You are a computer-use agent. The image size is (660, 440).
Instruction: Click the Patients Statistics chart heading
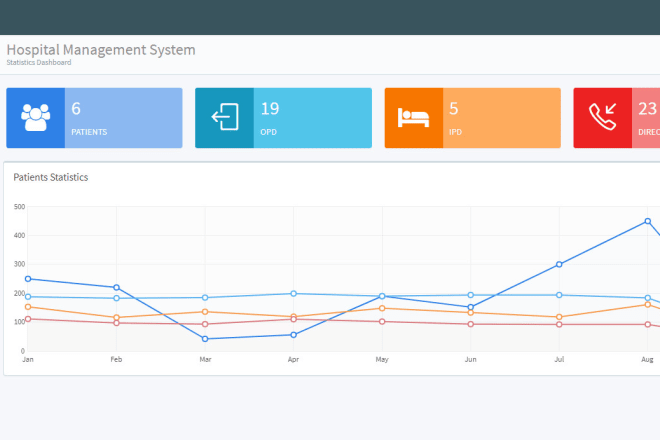(51, 177)
